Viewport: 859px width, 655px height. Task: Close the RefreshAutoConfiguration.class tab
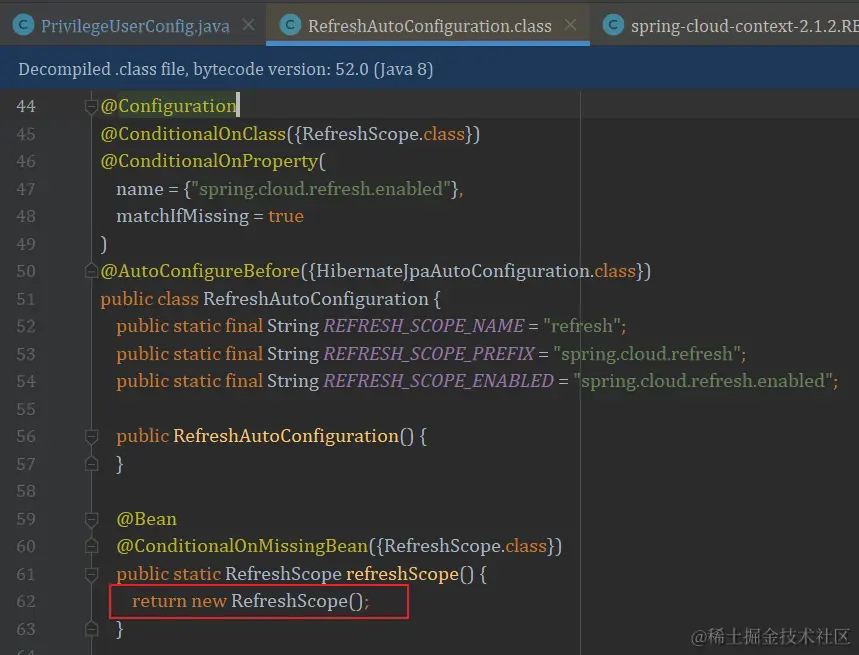click(570, 25)
